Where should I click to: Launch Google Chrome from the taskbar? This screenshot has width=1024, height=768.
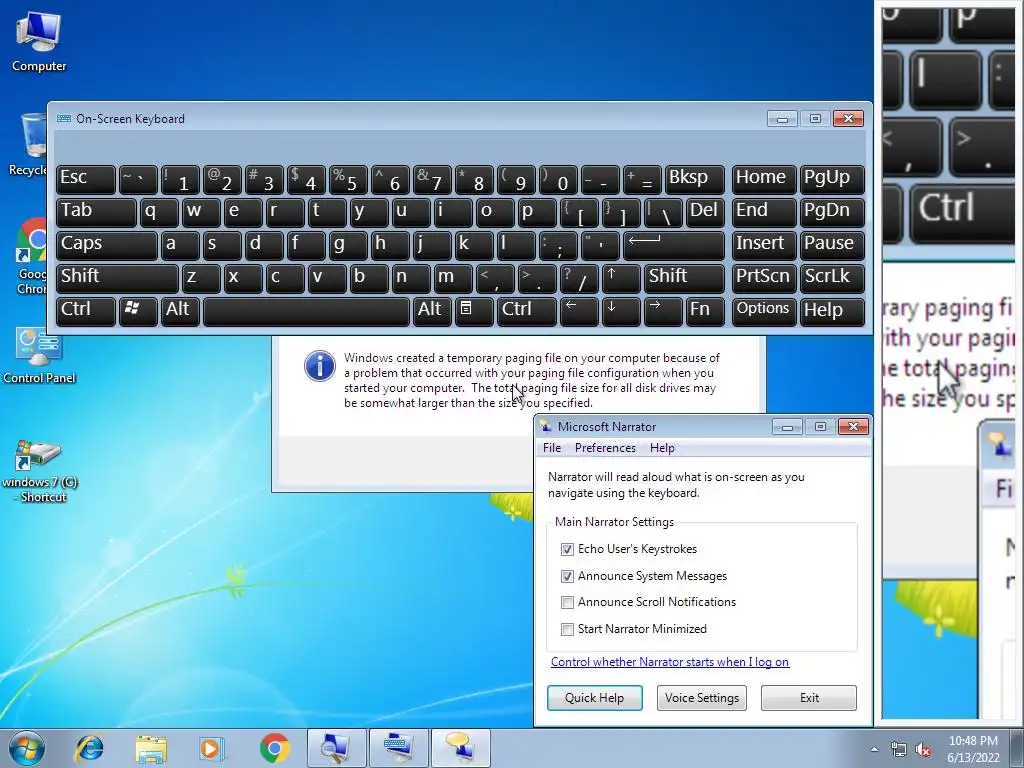pos(274,748)
